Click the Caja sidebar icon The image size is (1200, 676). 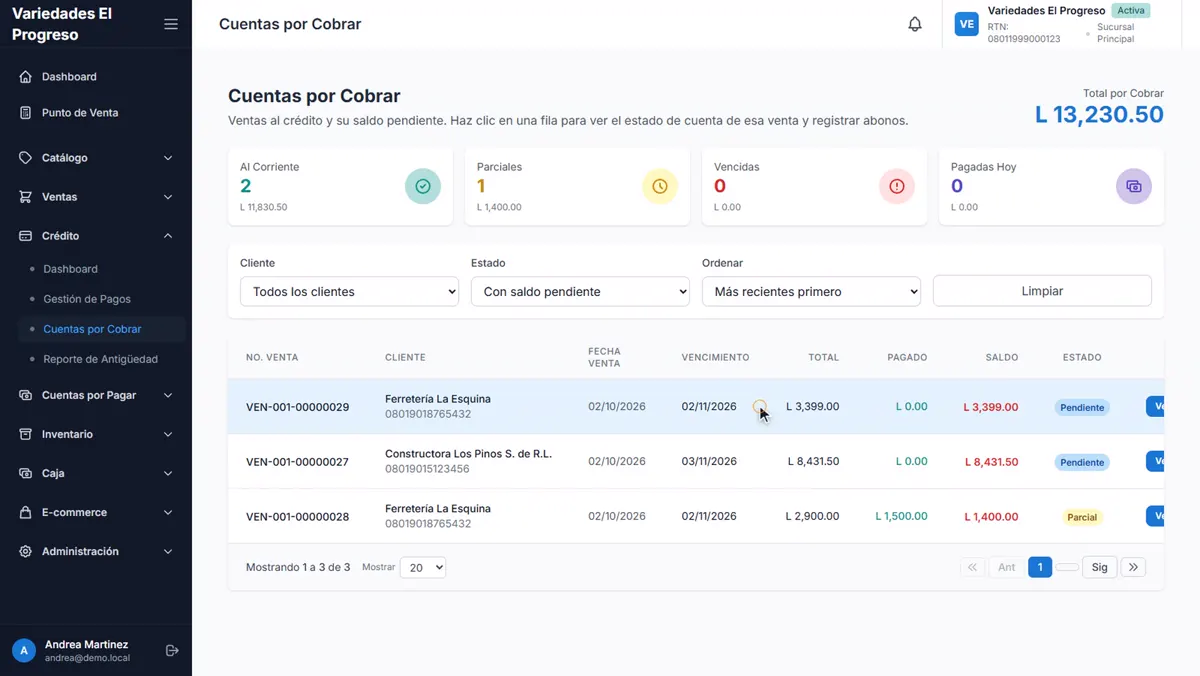click(x=26, y=473)
